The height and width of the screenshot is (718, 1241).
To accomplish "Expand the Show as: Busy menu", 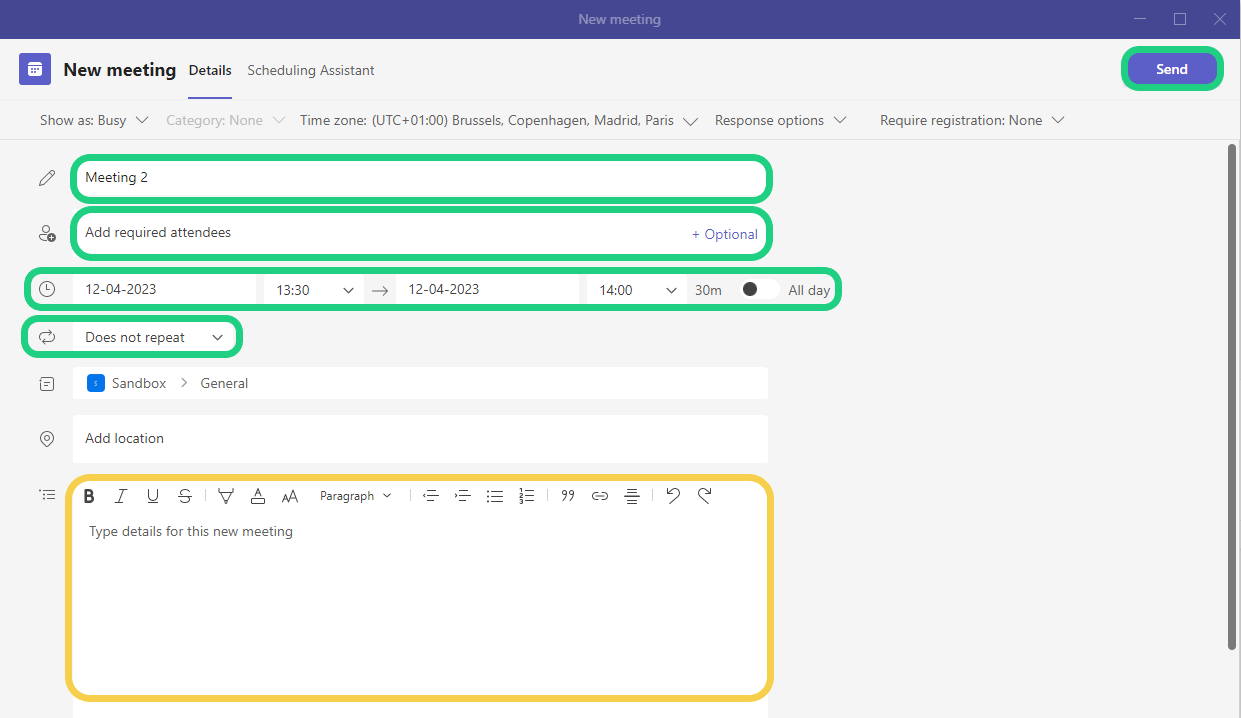I will [94, 120].
